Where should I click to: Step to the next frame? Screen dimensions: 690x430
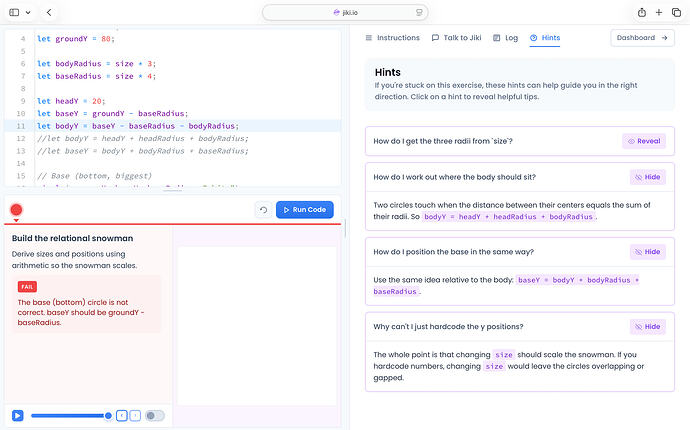point(136,415)
